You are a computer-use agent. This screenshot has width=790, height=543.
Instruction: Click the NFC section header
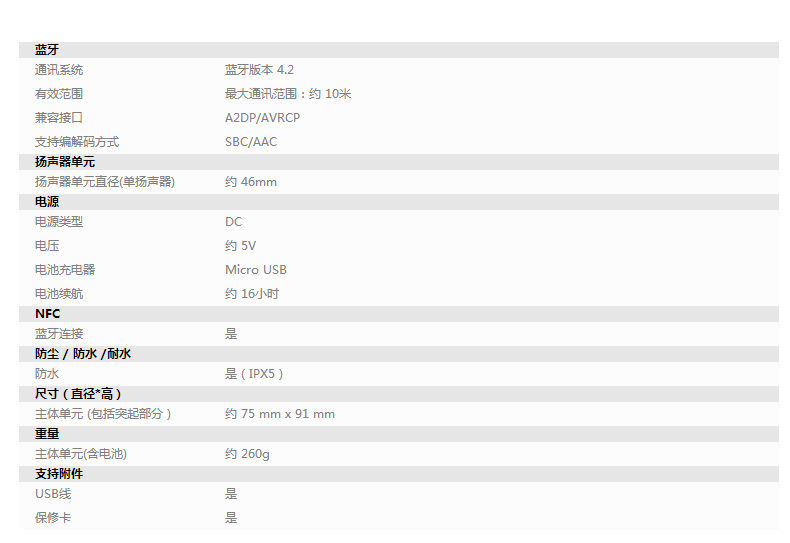(x=47, y=314)
